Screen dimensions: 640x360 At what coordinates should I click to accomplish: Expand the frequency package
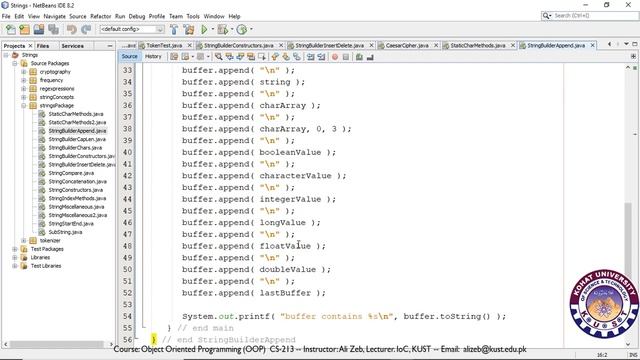pos(24,80)
